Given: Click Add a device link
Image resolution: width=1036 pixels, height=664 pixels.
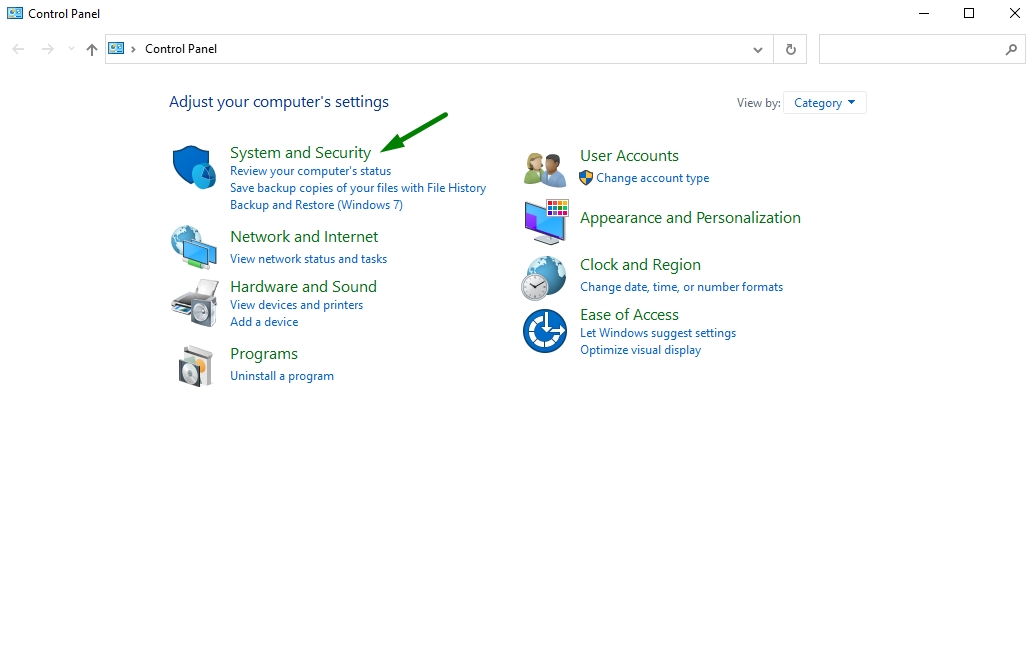Looking at the screenshot, I should pos(264,322).
